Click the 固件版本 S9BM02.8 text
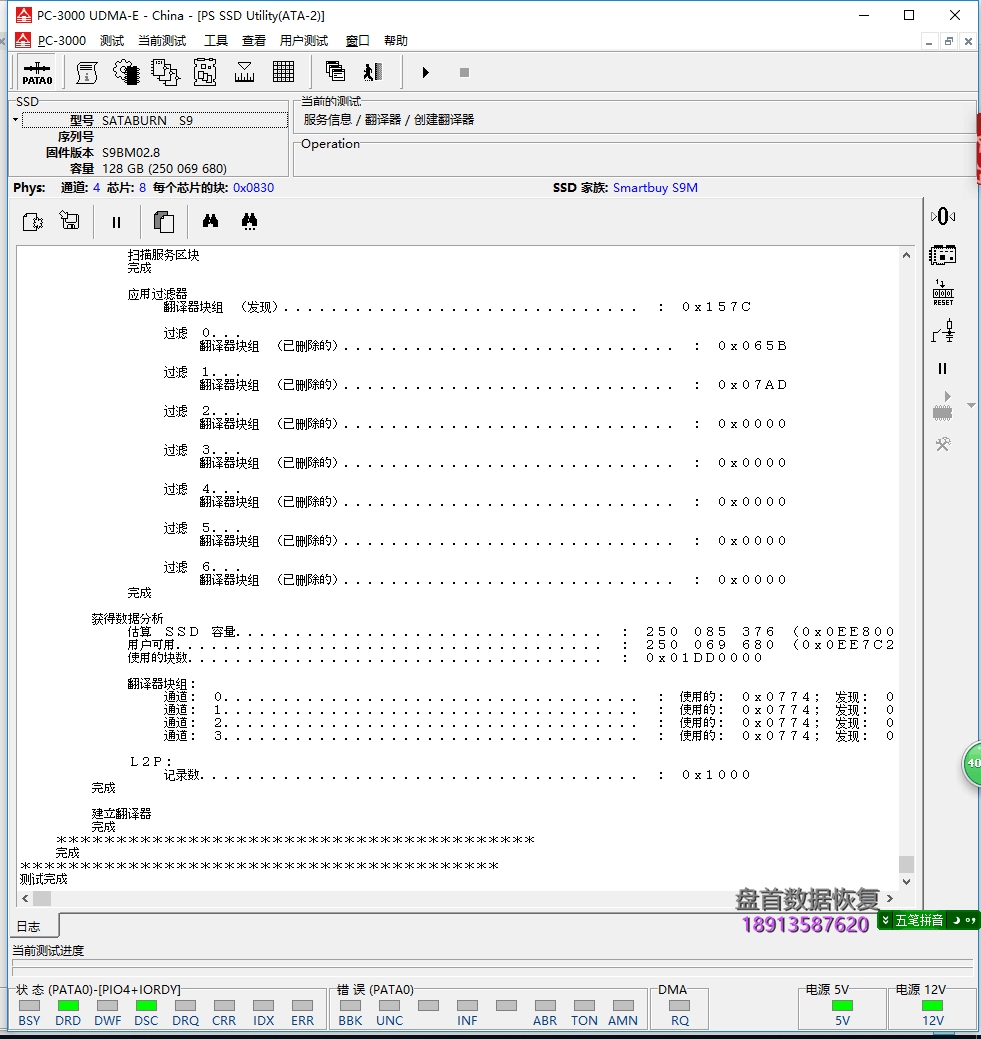 tap(103, 152)
